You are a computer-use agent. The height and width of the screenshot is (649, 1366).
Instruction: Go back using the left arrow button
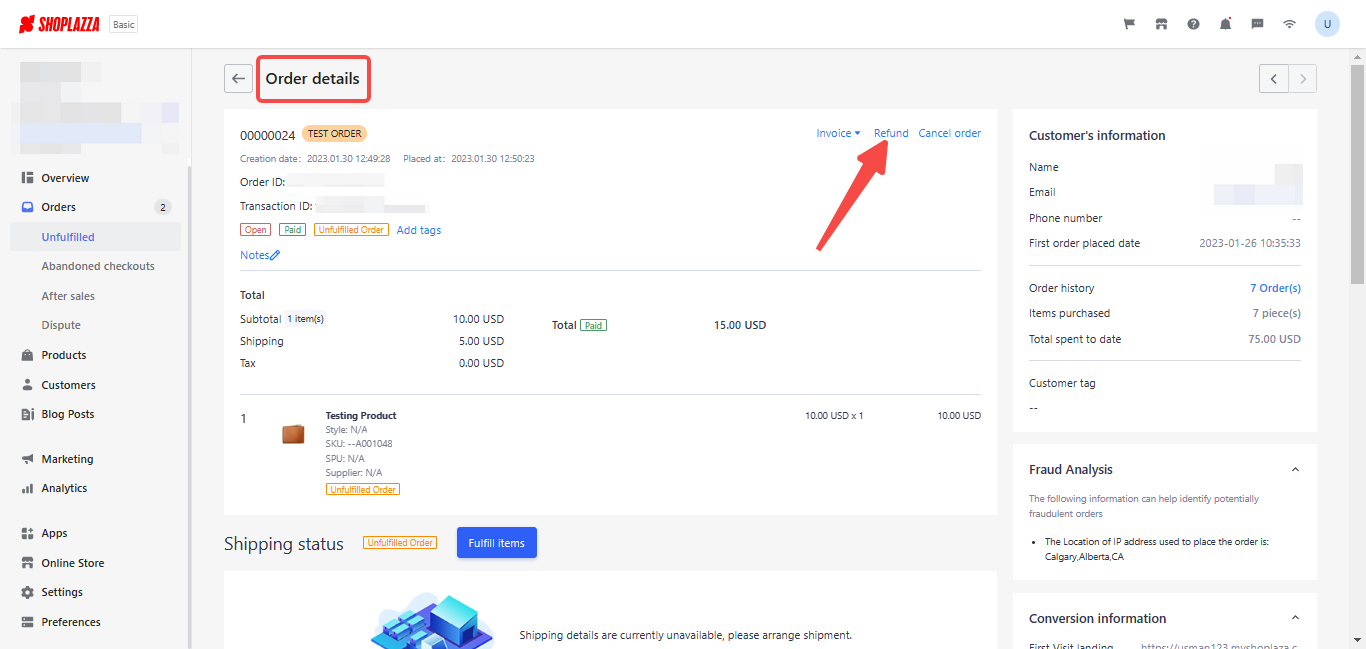click(x=238, y=79)
